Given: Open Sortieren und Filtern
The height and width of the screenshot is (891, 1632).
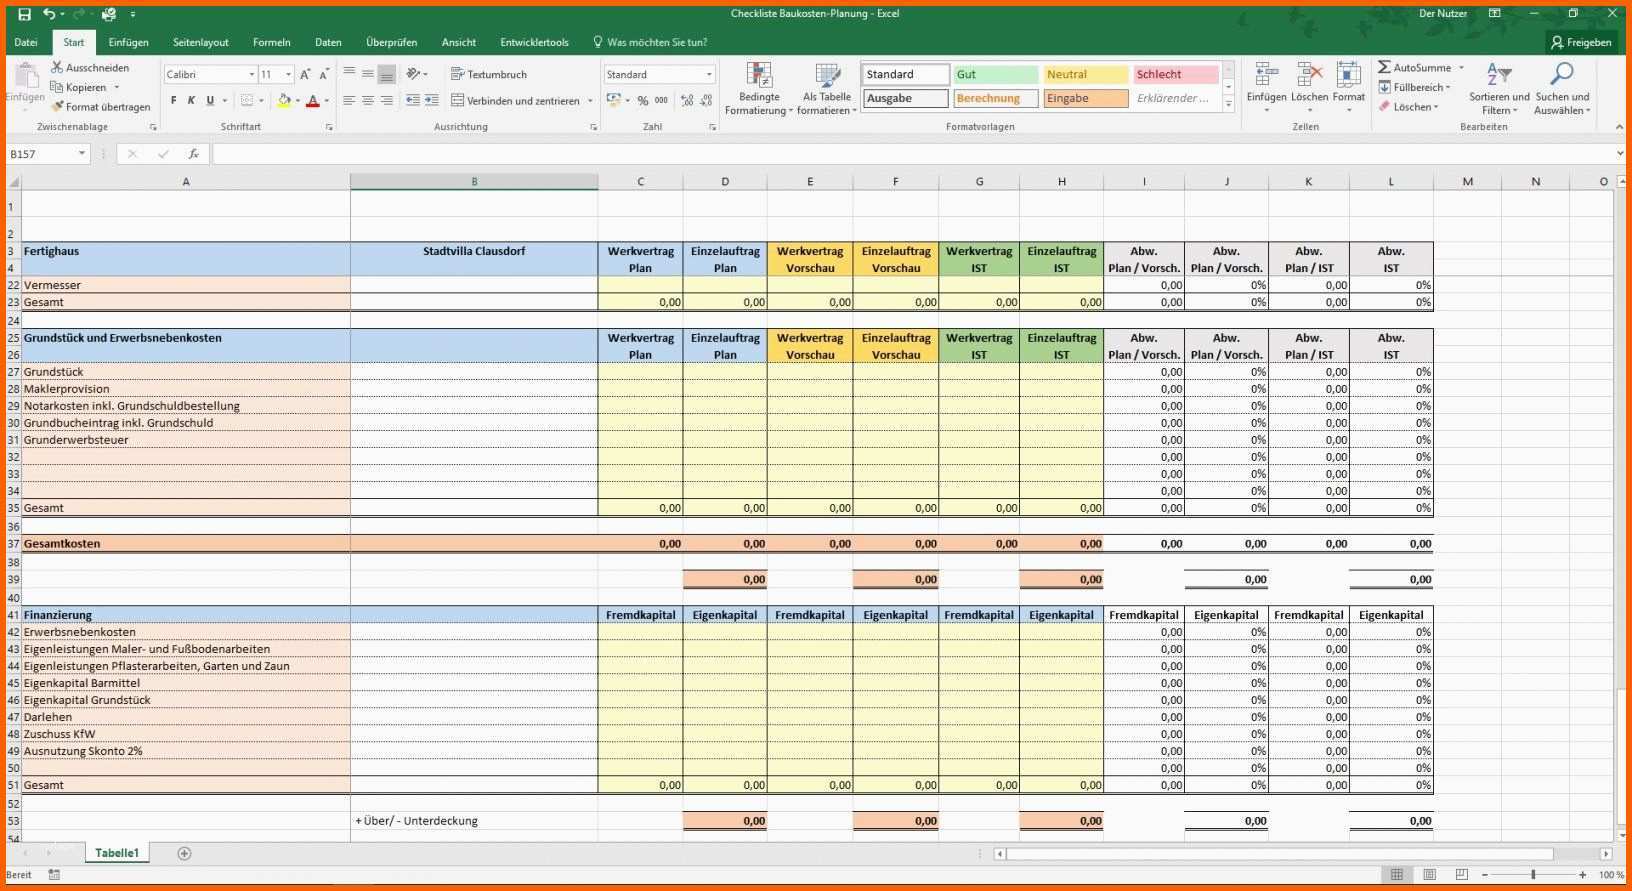Looking at the screenshot, I should tap(1498, 89).
